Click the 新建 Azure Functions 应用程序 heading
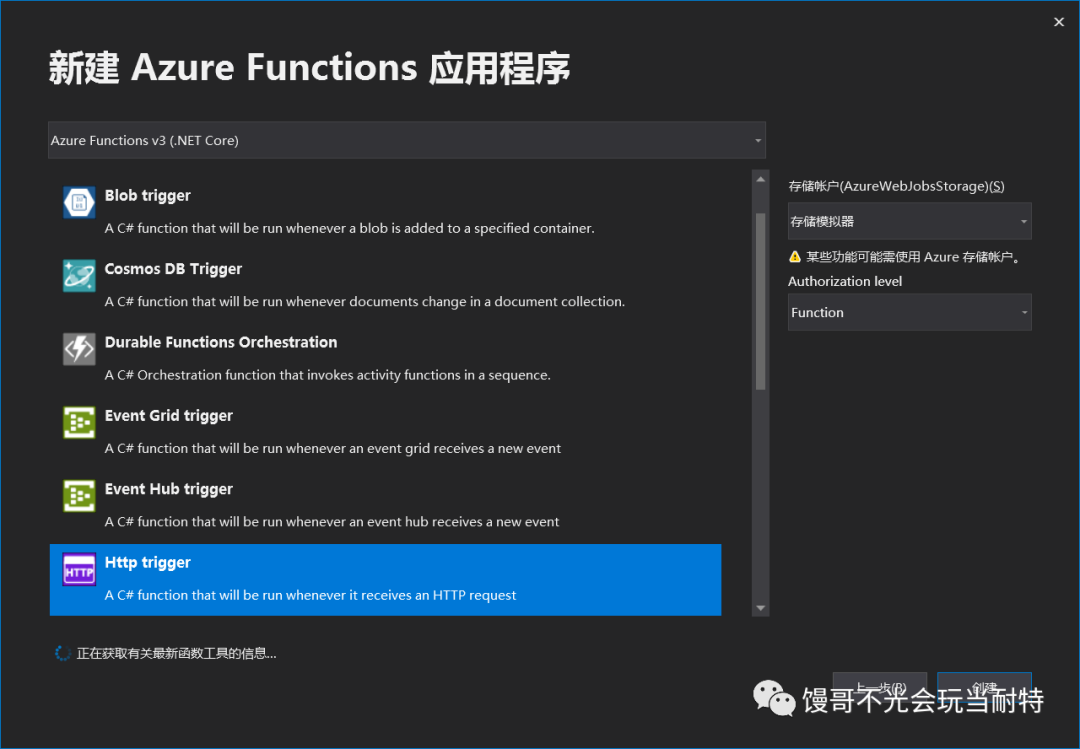This screenshot has height=749, width=1080. pos(309,68)
